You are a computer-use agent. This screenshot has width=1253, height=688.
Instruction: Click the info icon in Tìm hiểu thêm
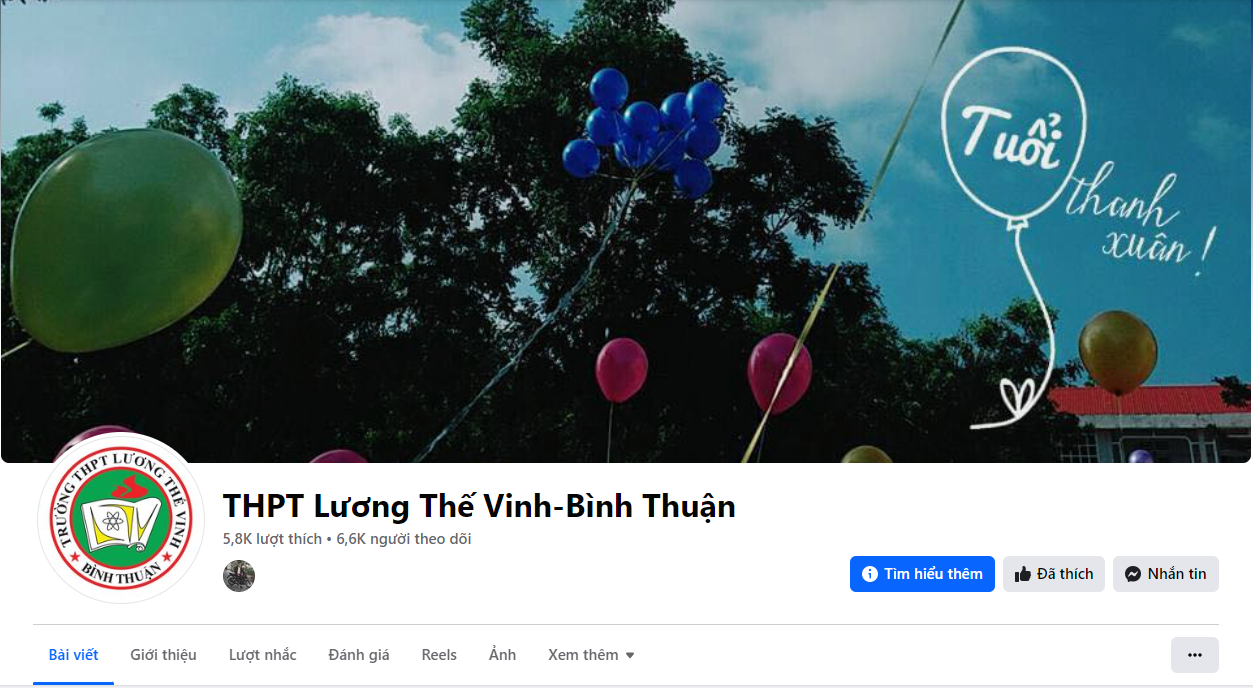[x=869, y=574]
